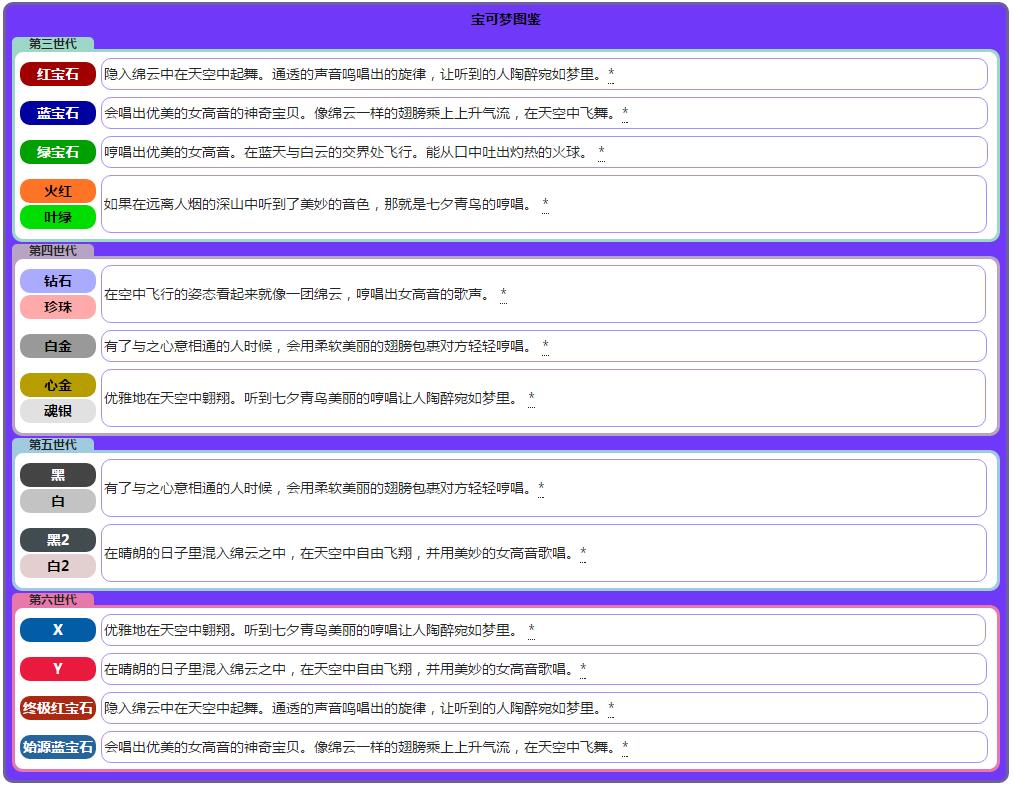The width and height of the screenshot is (1013, 787).
Task: Select the 珍珠 version label
Action: [x=57, y=307]
